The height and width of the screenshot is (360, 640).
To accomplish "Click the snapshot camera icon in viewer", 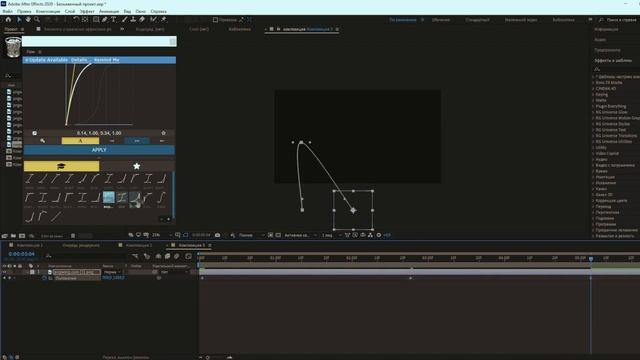I will 218,235.
